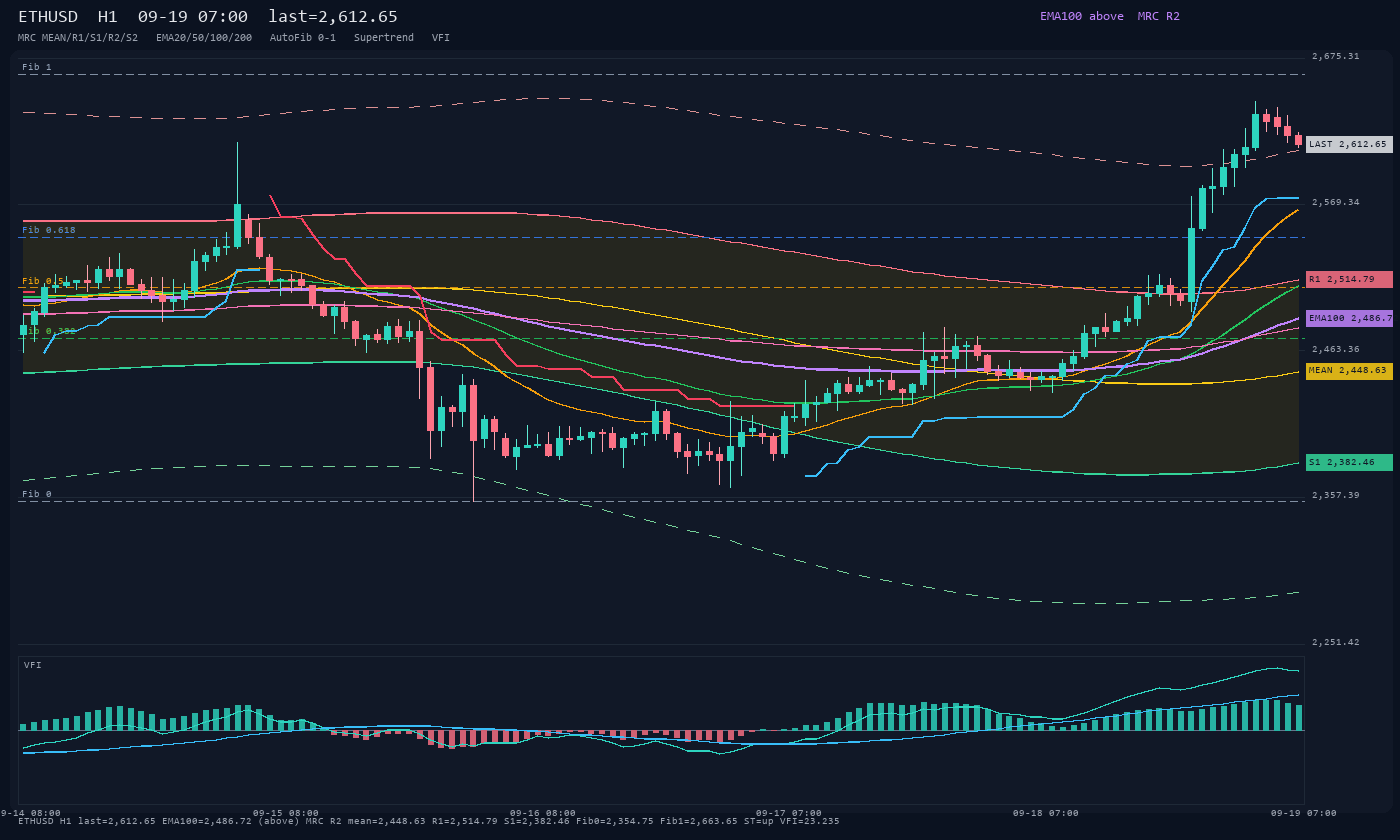Click the 2,569.34 price axis label
This screenshot has height=840, width=1400.
point(1335,202)
